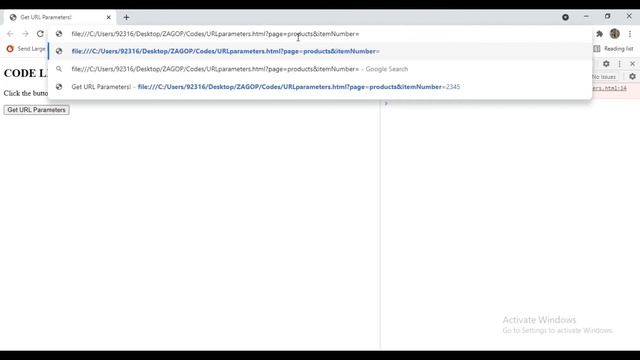Screen dimensions: 640x360
Task: Click the console prompt chevron
Action: point(386,104)
